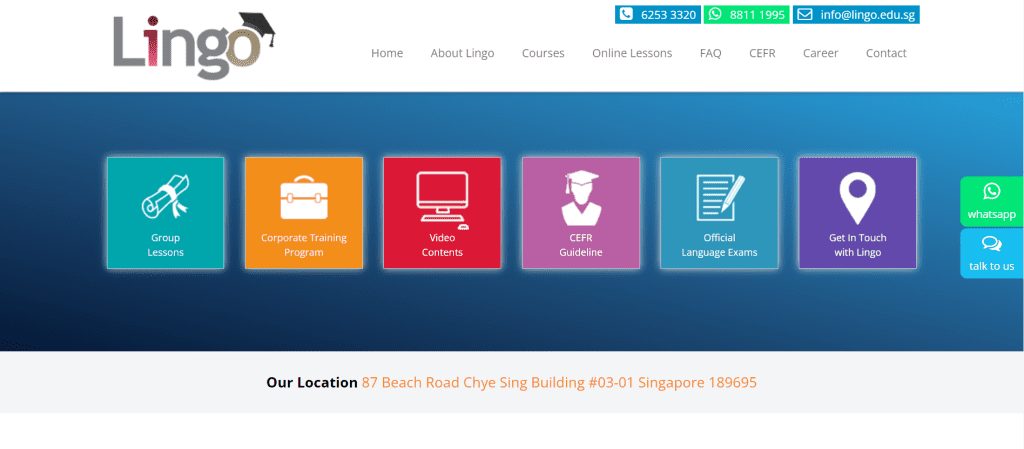Open the Video Contents label
This screenshot has height=449, width=1024.
coord(442,245)
